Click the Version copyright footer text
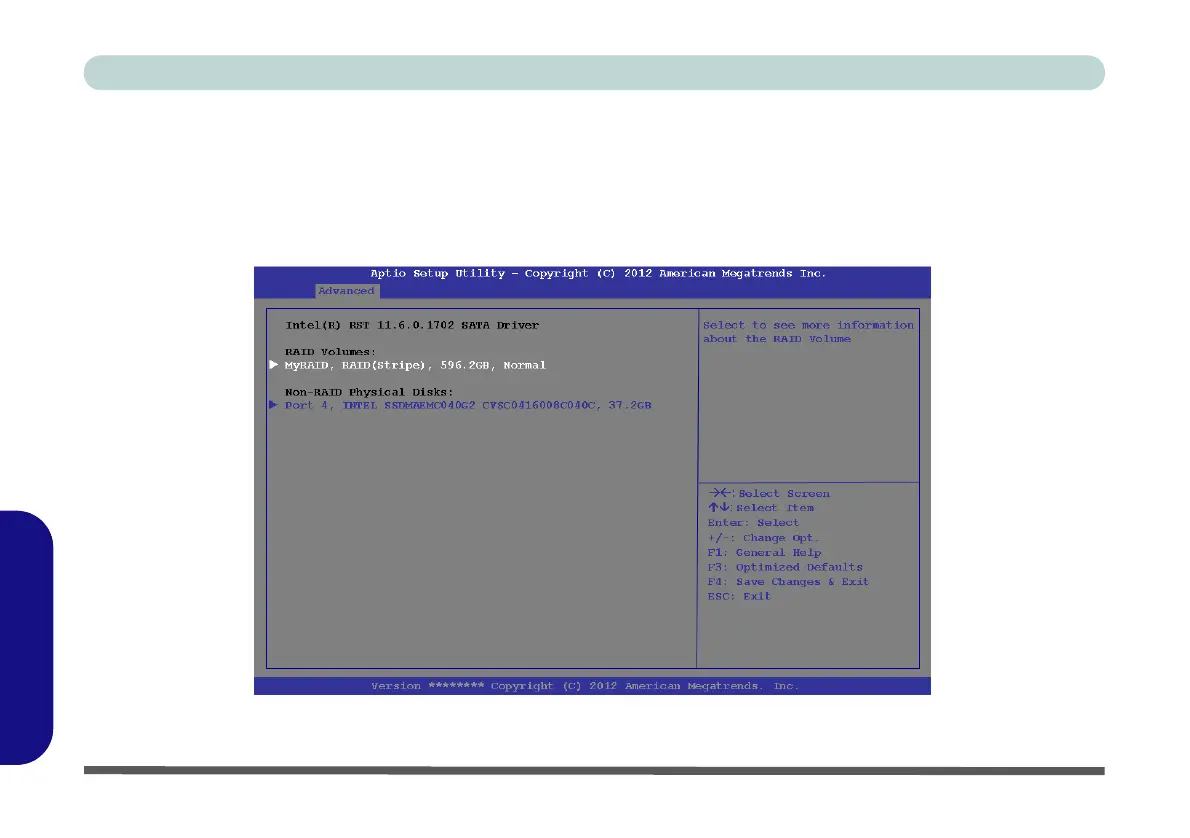The height and width of the screenshot is (838, 1190). [x=585, y=686]
